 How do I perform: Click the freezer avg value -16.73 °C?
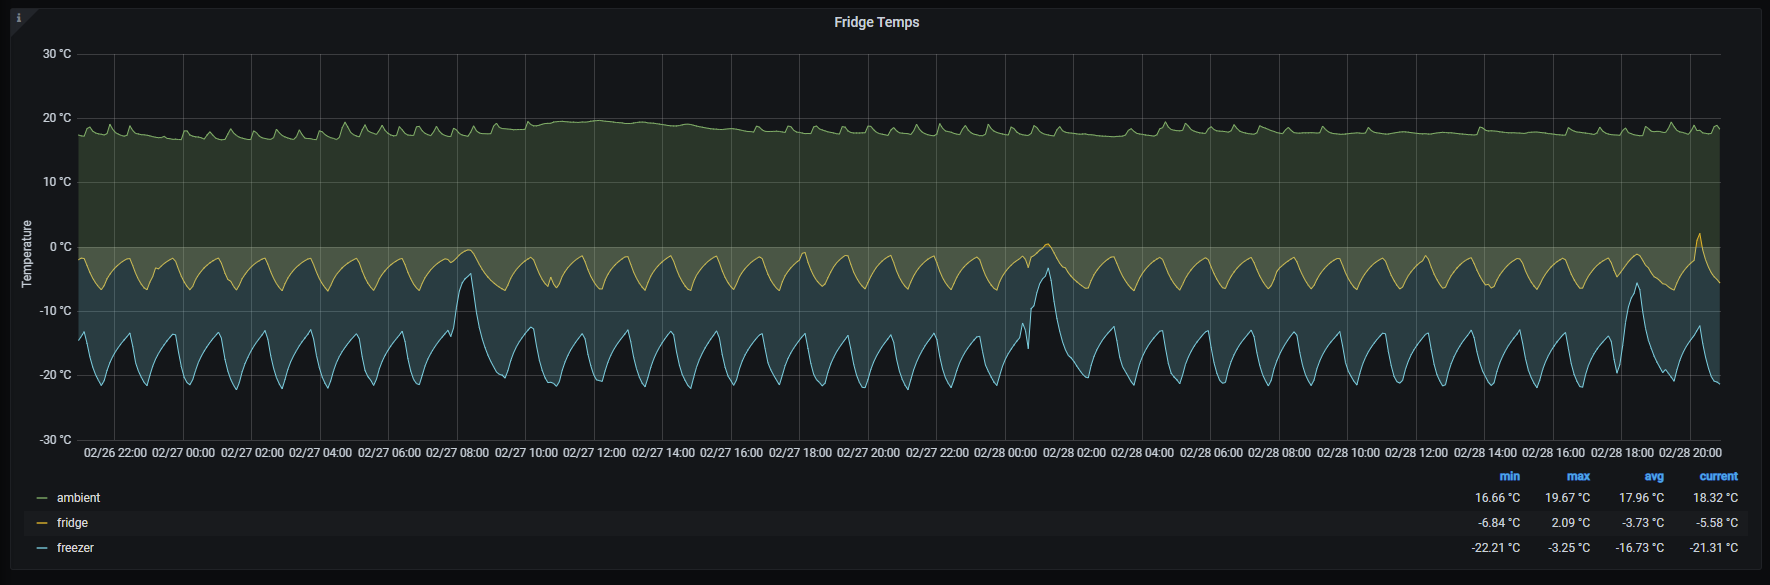click(1640, 548)
